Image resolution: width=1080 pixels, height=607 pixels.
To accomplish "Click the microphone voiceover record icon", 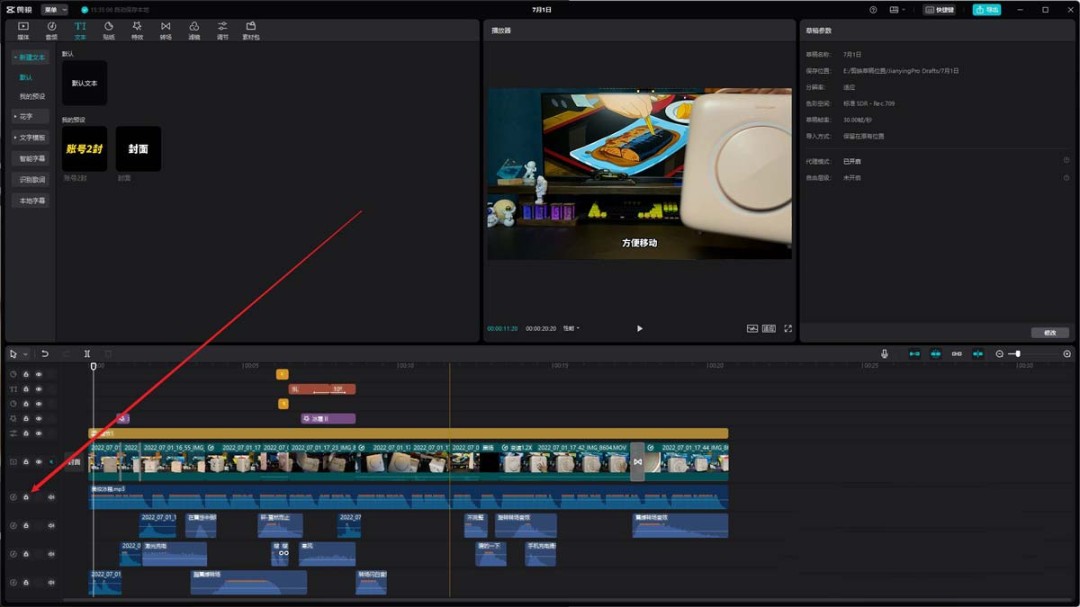I will [884, 354].
